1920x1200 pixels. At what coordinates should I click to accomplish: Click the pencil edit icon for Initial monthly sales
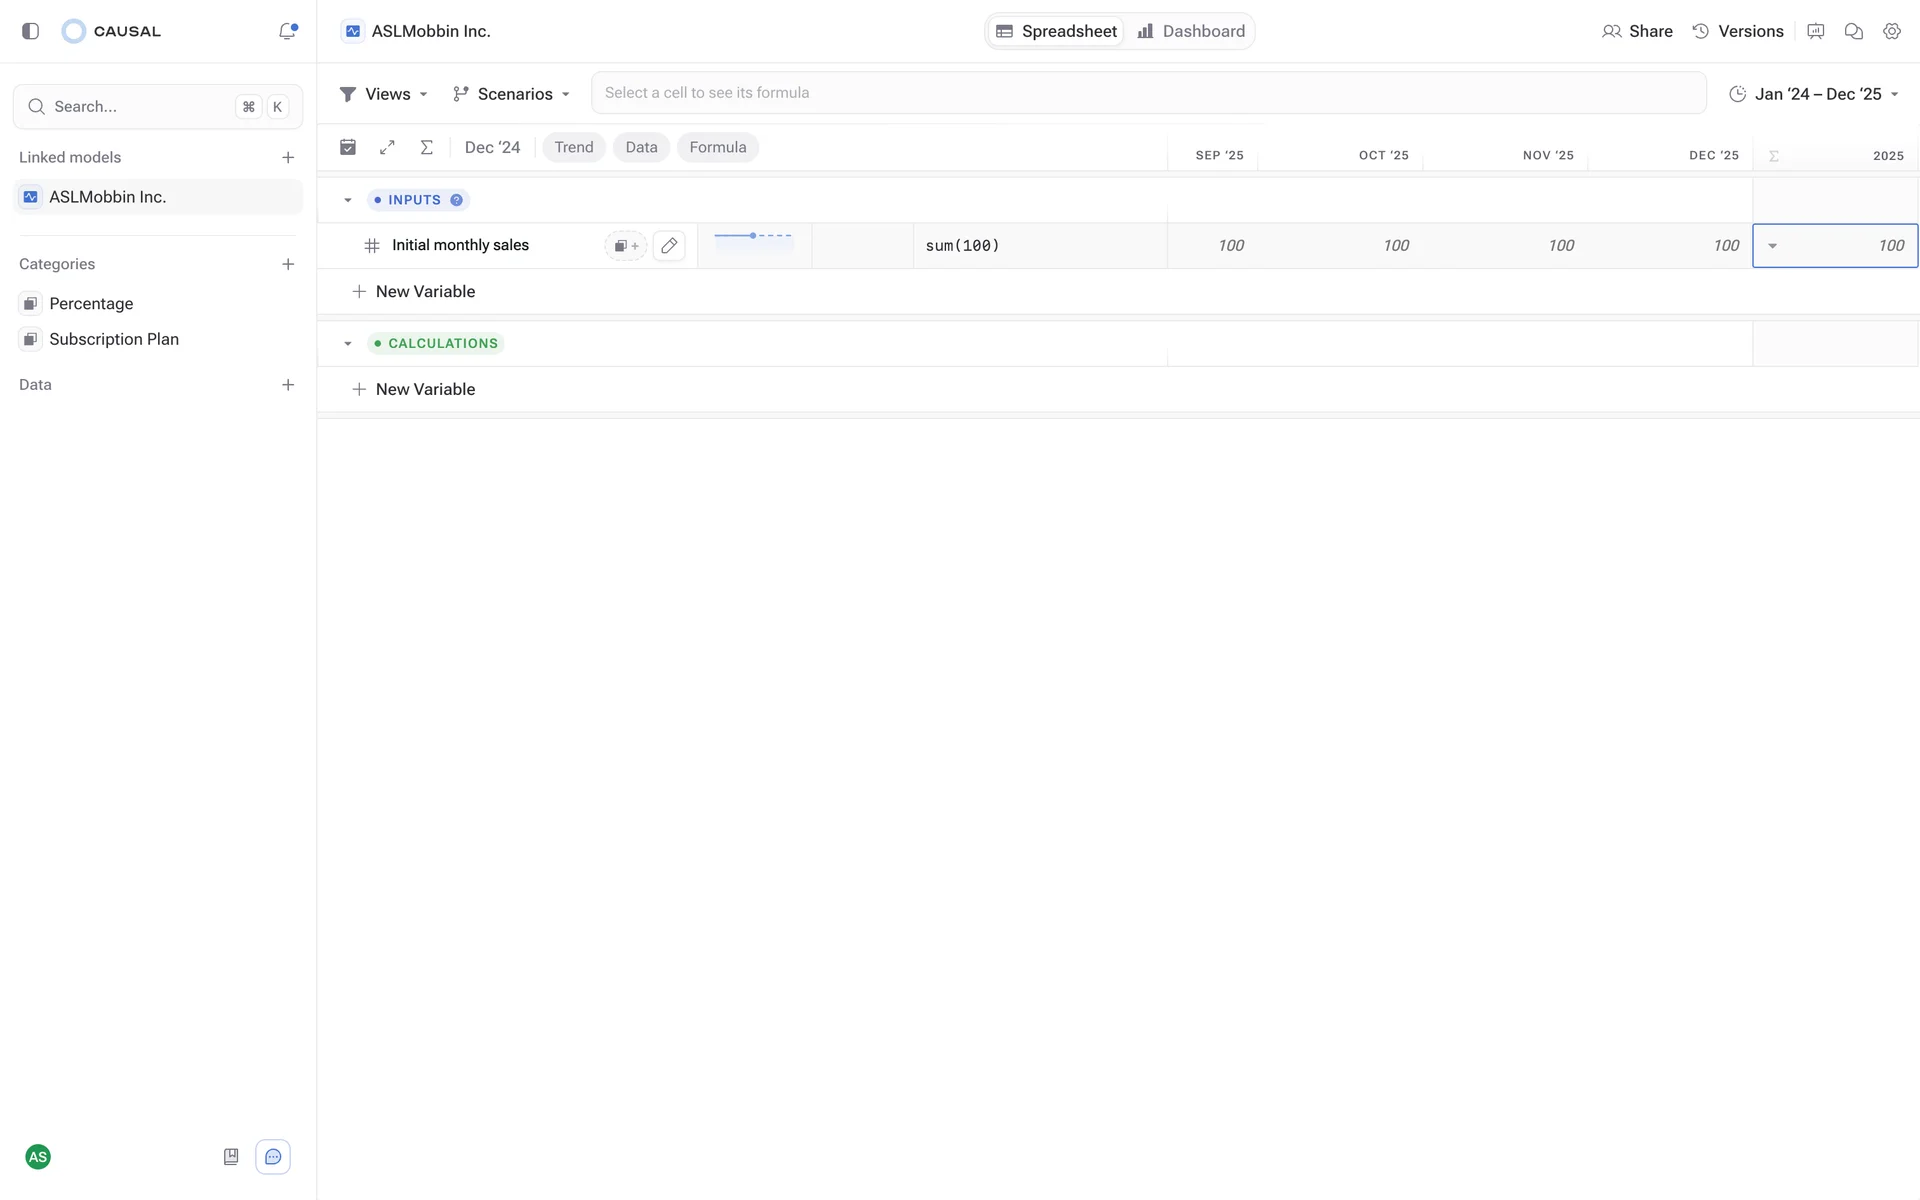point(669,245)
